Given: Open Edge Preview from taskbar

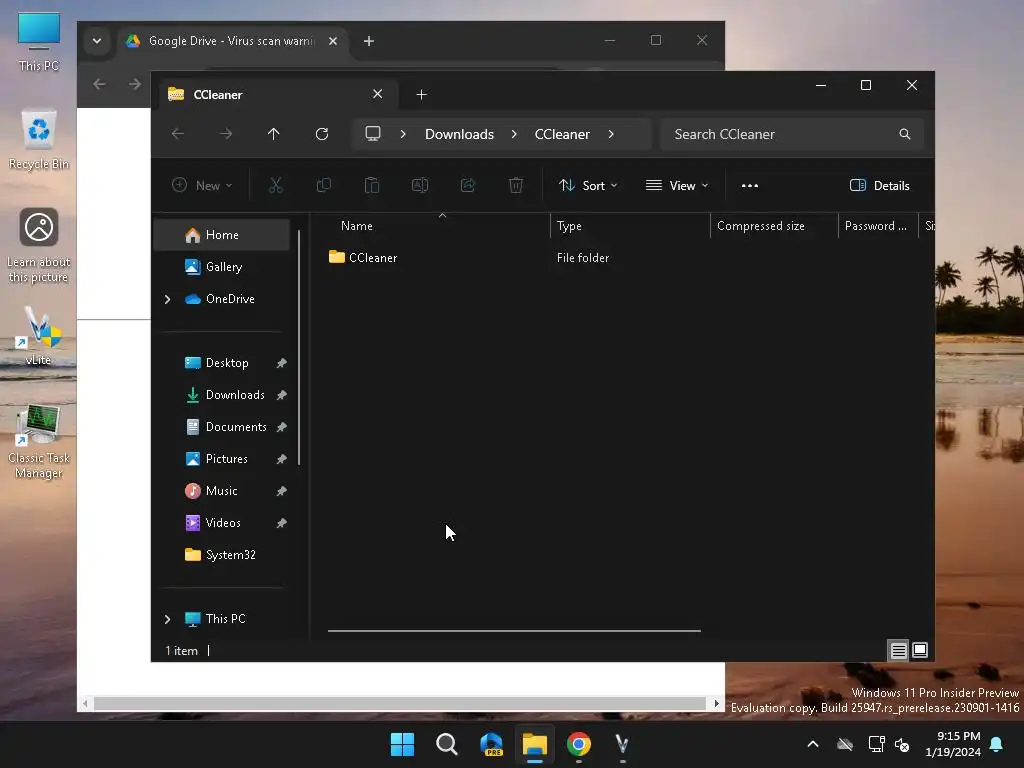Looking at the screenshot, I should (x=491, y=744).
